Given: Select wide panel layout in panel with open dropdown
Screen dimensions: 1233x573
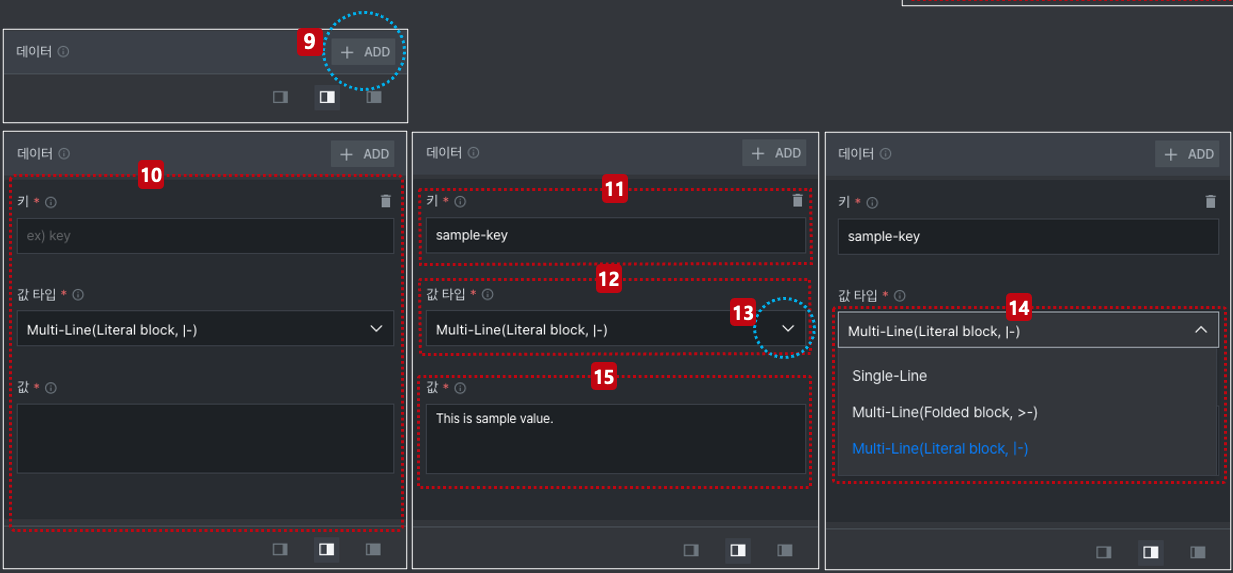Looking at the screenshot, I should pos(1198,551).
